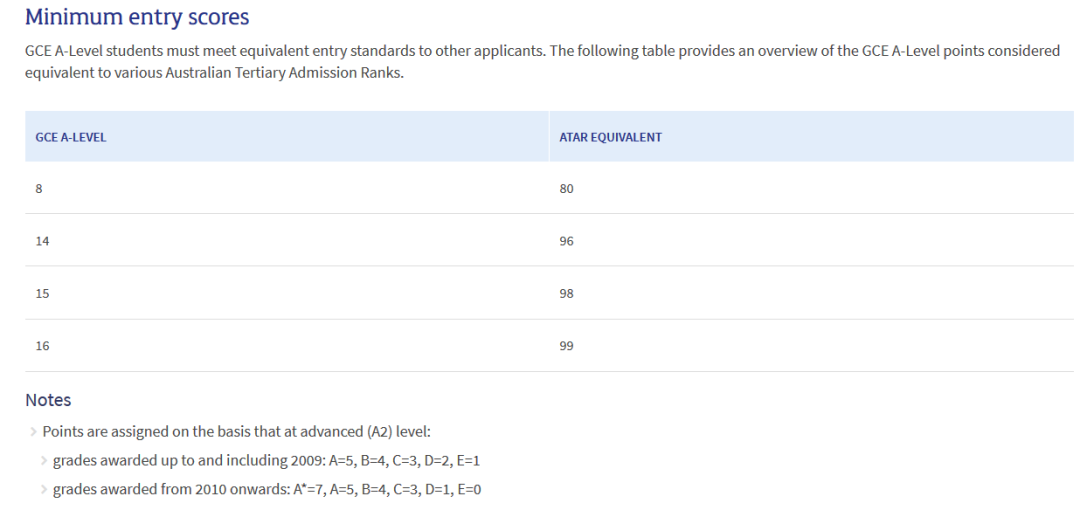
Task: Select the ATAR equivalent 80 cell
Action: tap(566, 189)
